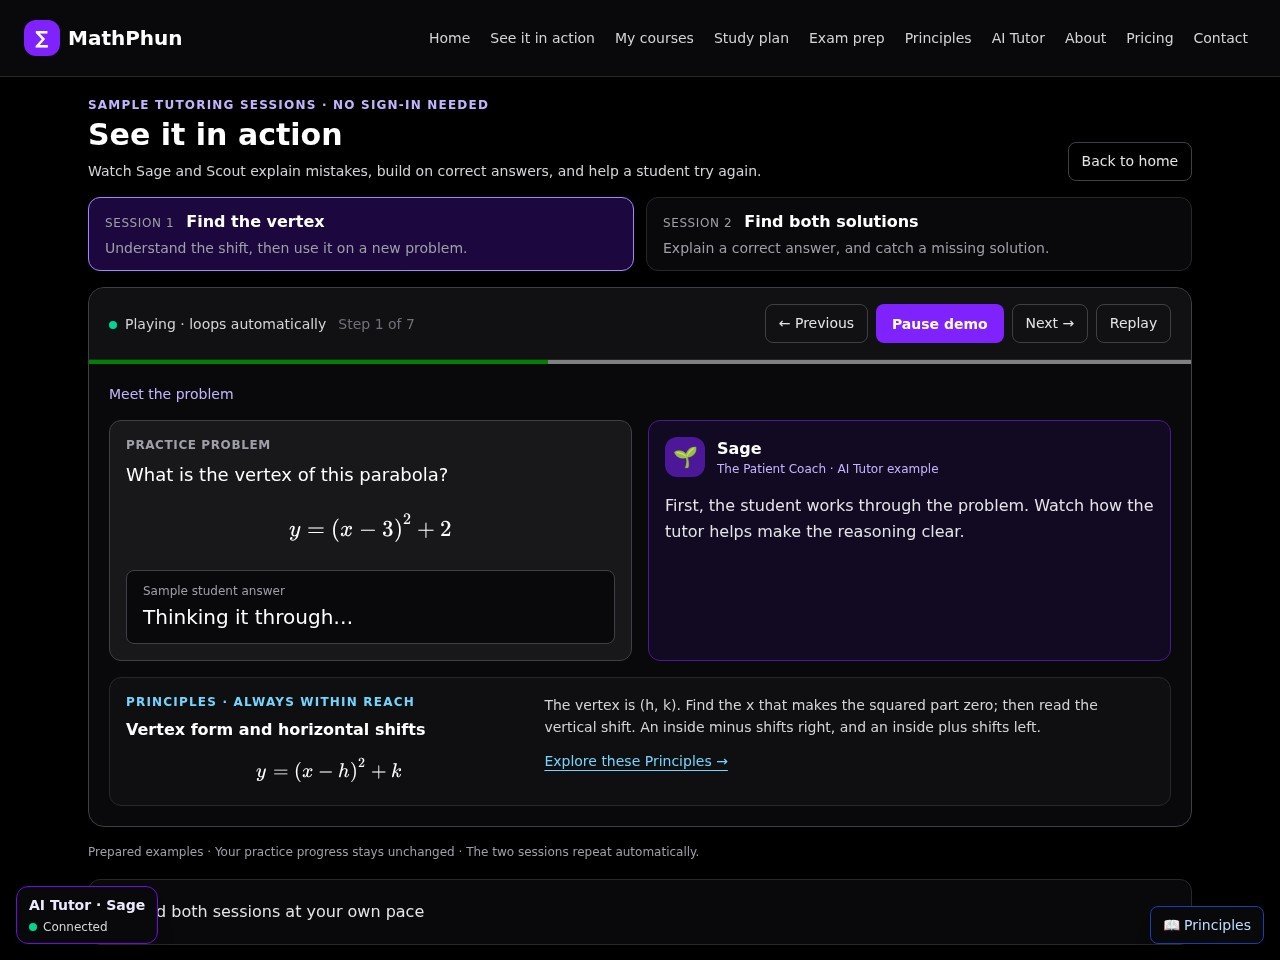This screenshot has height=960, width=1280.
Task: Open Exam prep page
Action: [x=846, y=38]
